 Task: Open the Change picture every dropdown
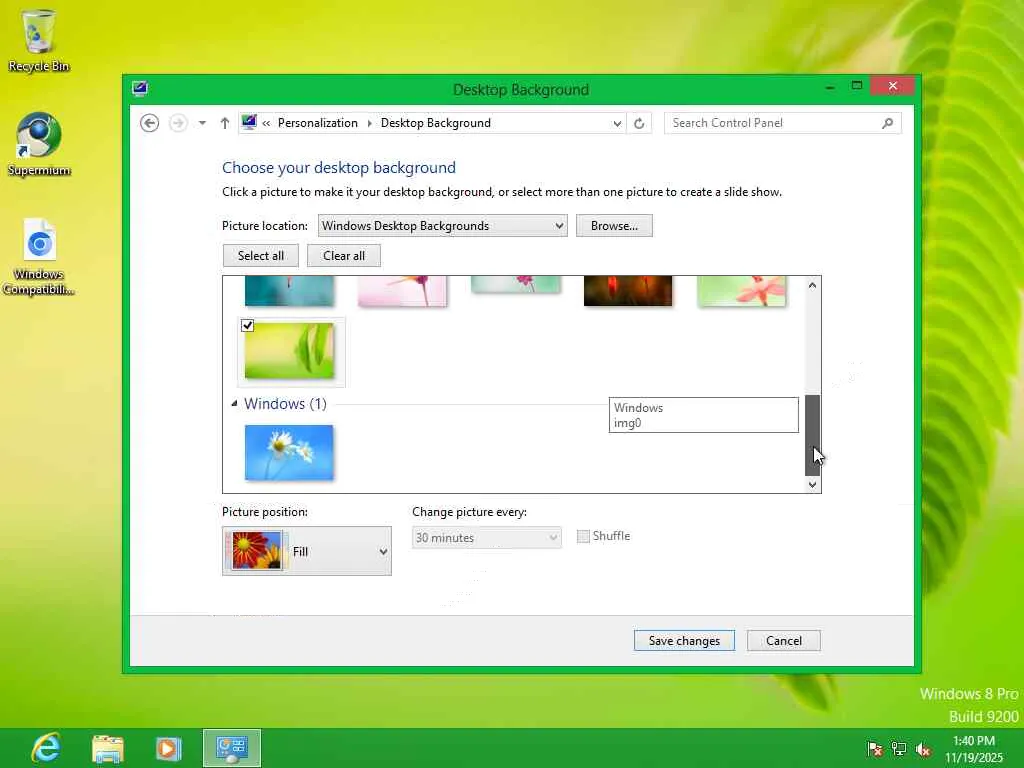tap(487, 537)
